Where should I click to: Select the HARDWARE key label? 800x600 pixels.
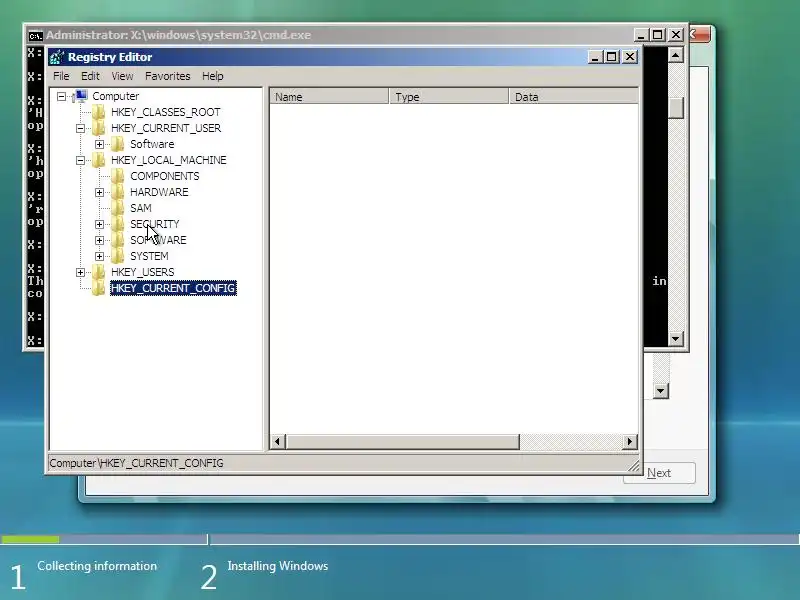click(159, 192)
